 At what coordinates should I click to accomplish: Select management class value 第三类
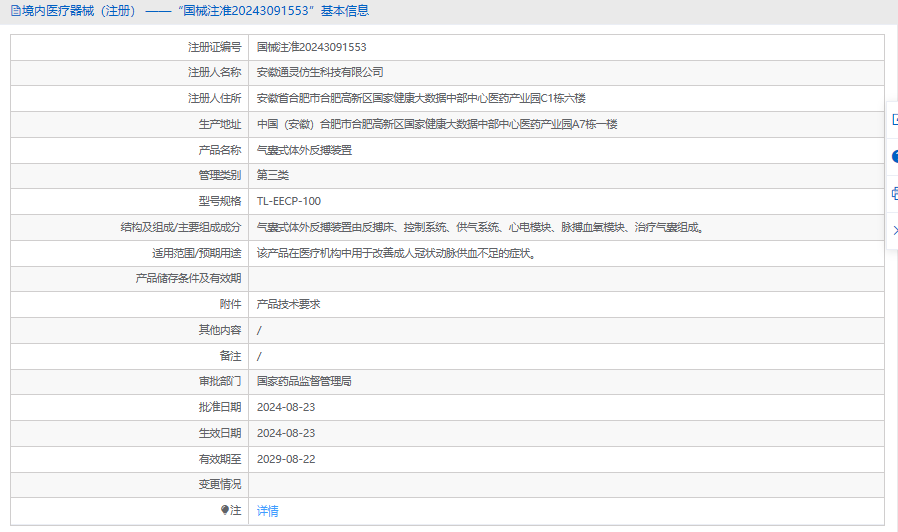tap(273, 175)
